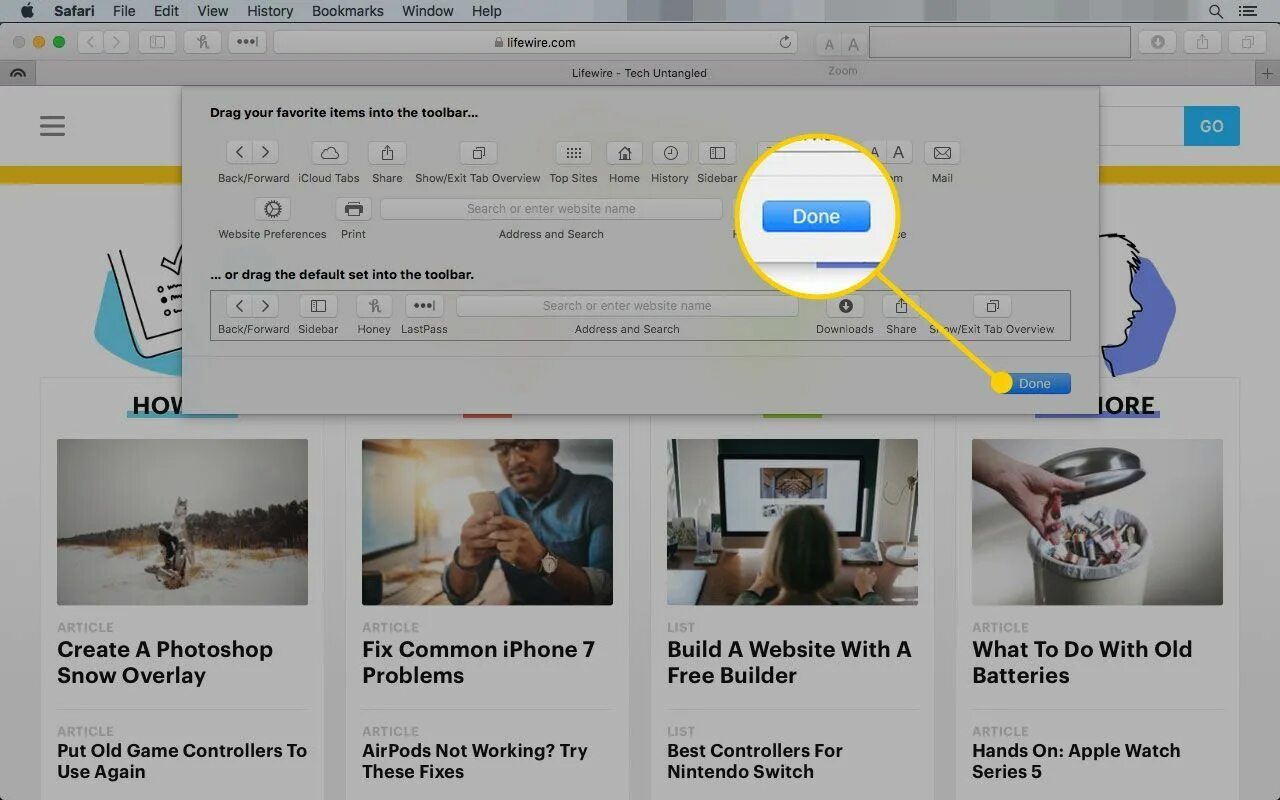Screen dimensions: 1280x800
Task: Click the Show/Exit Tab Overview icon in the default set
Action: pyautogui.click(x=992, y=306)
